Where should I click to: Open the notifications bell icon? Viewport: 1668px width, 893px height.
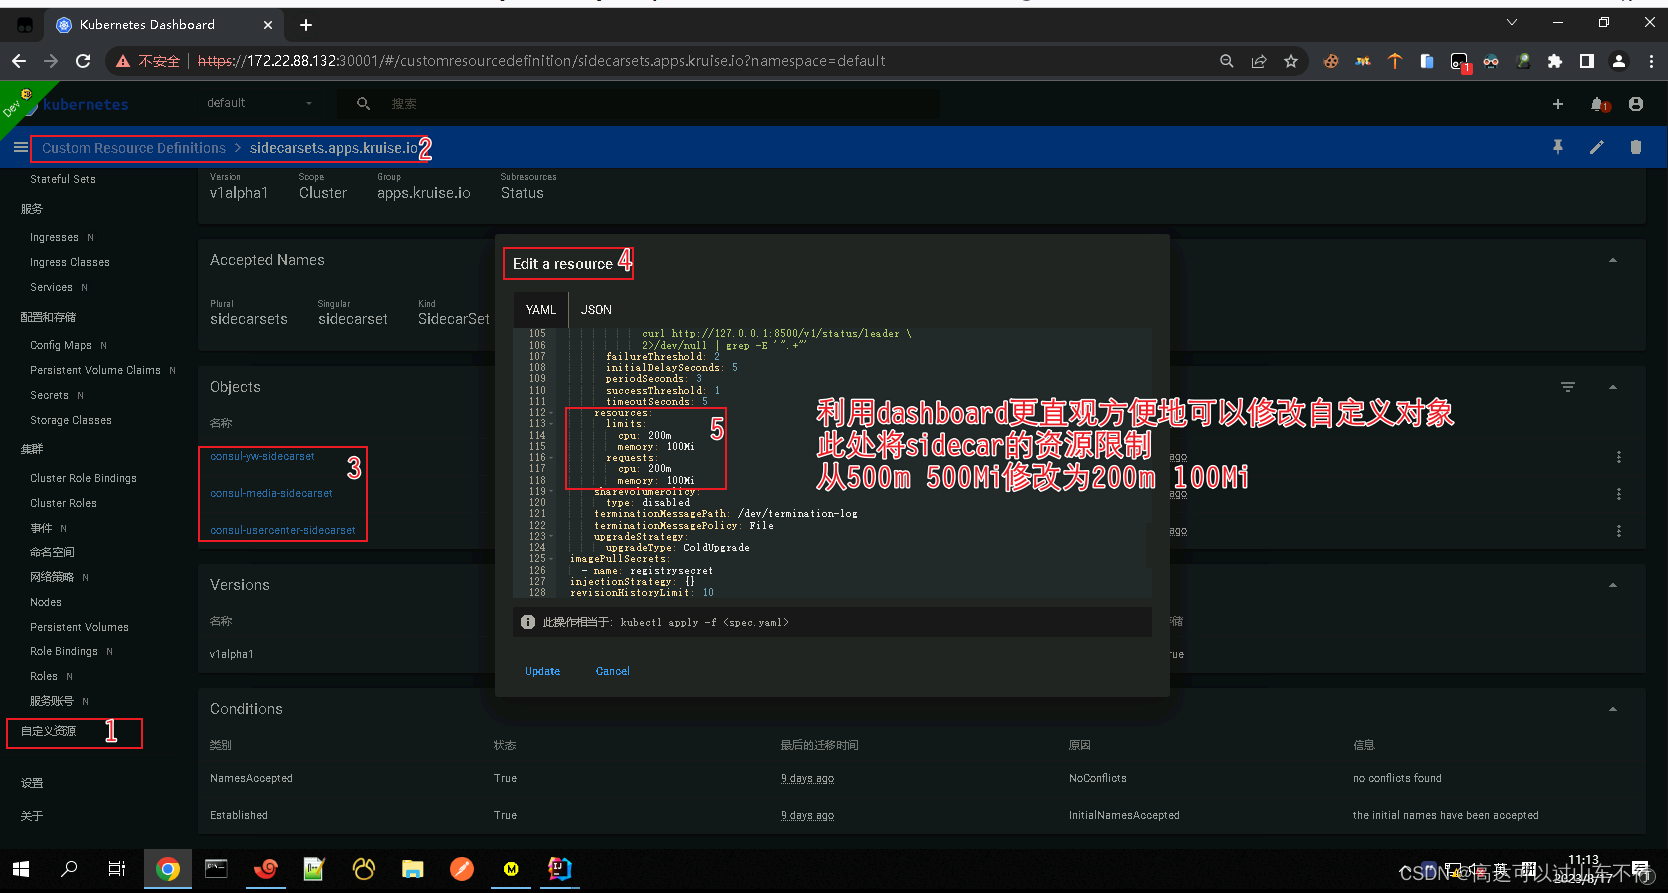click(x=1597, y=104)
